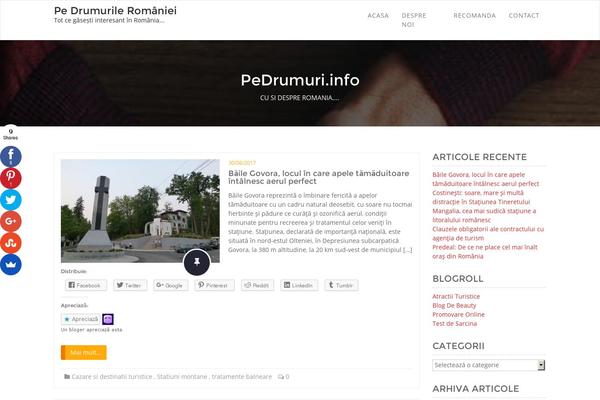Click the dark pushpin sticky-post icon
Screen dimensions: 600x400
(197, 263)
